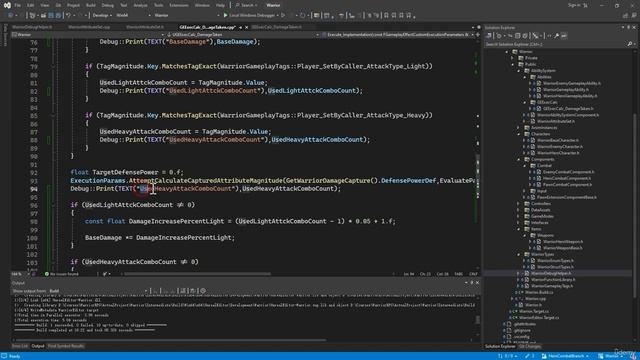Expand the Private folder in Solution Explorer
Screen dimensions: 640x360
pyautogui.click(x=513, y=58)
